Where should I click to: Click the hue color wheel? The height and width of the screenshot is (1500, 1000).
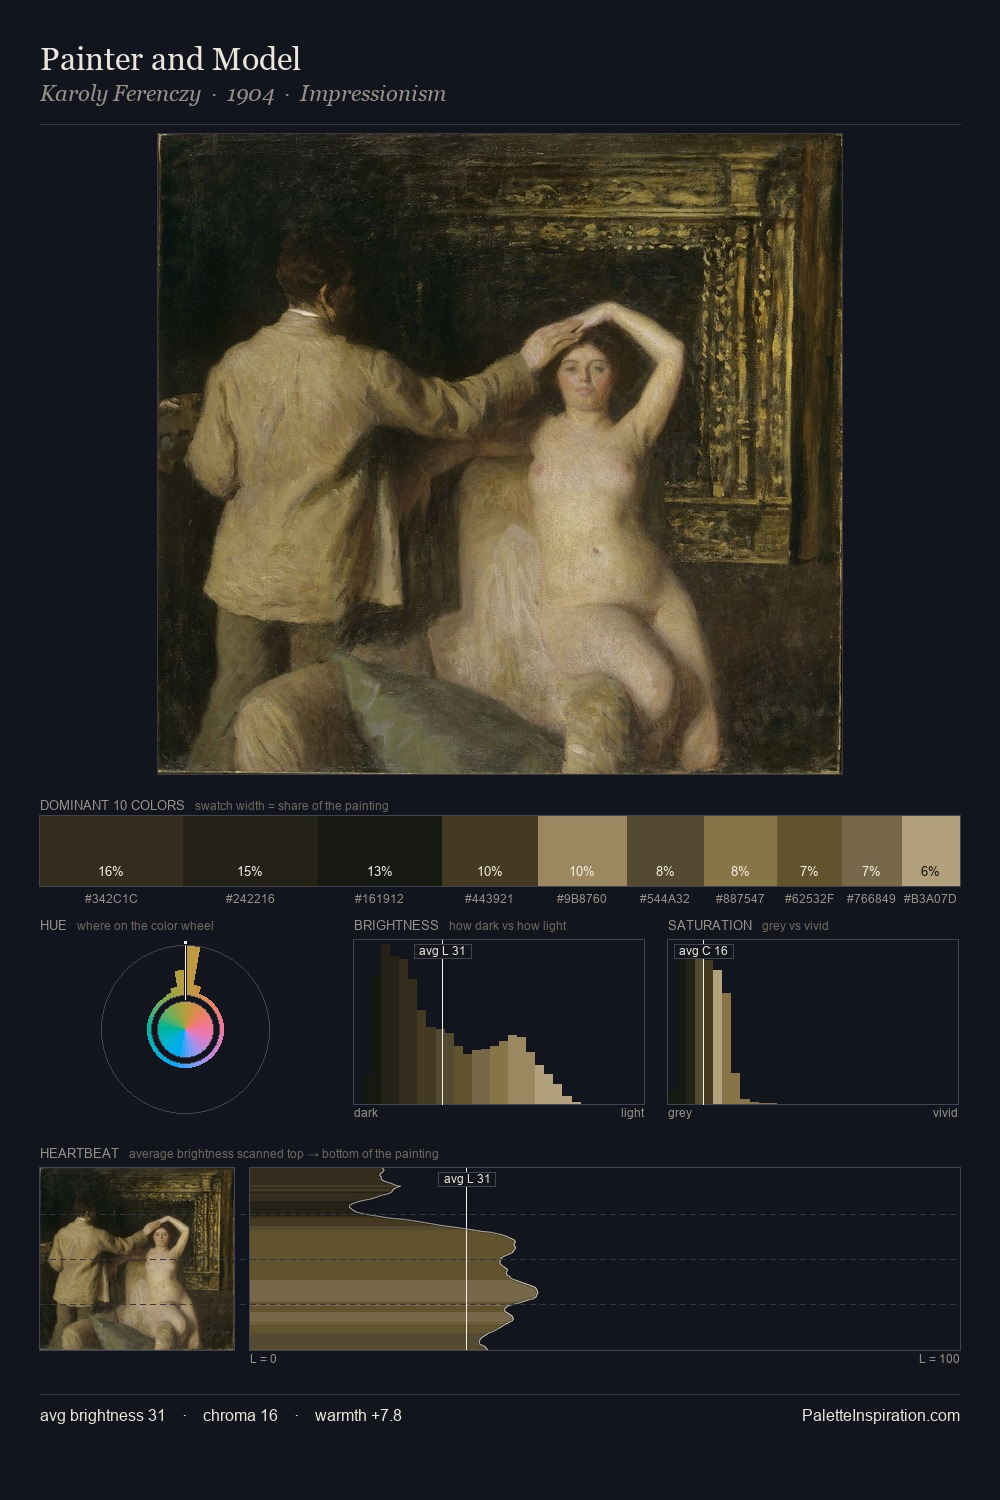[x=185, y=1029]
